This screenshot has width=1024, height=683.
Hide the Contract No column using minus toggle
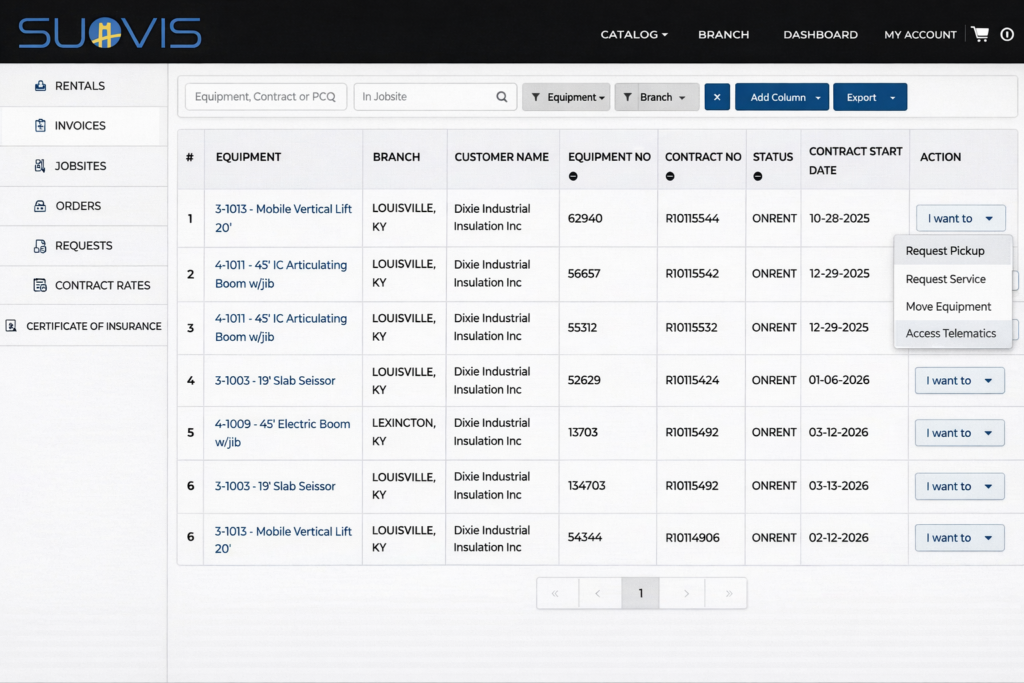pyautogui.click(x=670, y=177)
